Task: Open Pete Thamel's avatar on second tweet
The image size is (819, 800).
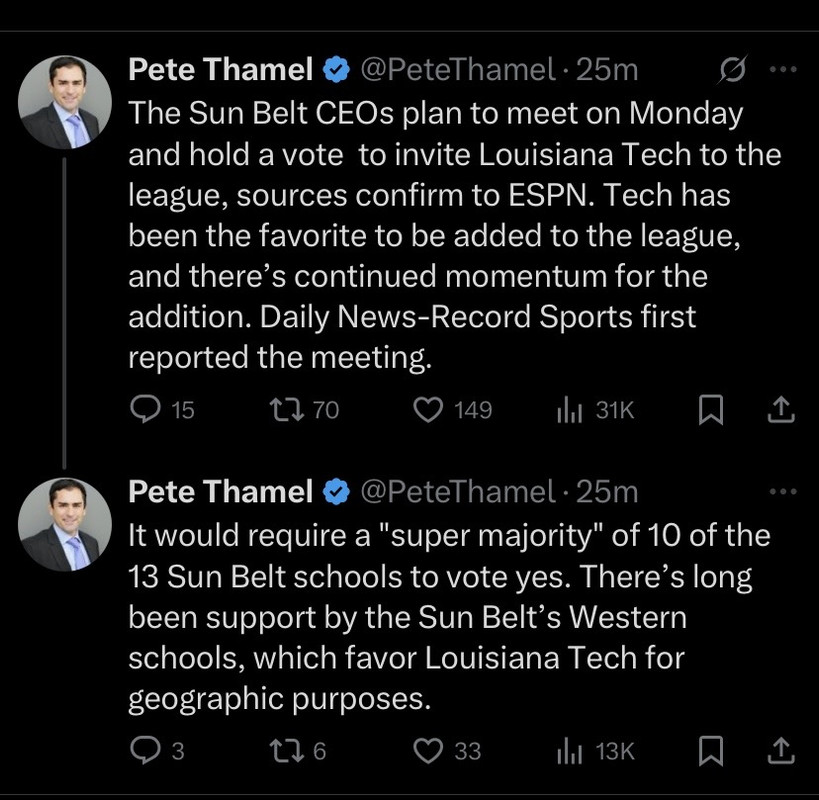Action: [x=66, y=524]
